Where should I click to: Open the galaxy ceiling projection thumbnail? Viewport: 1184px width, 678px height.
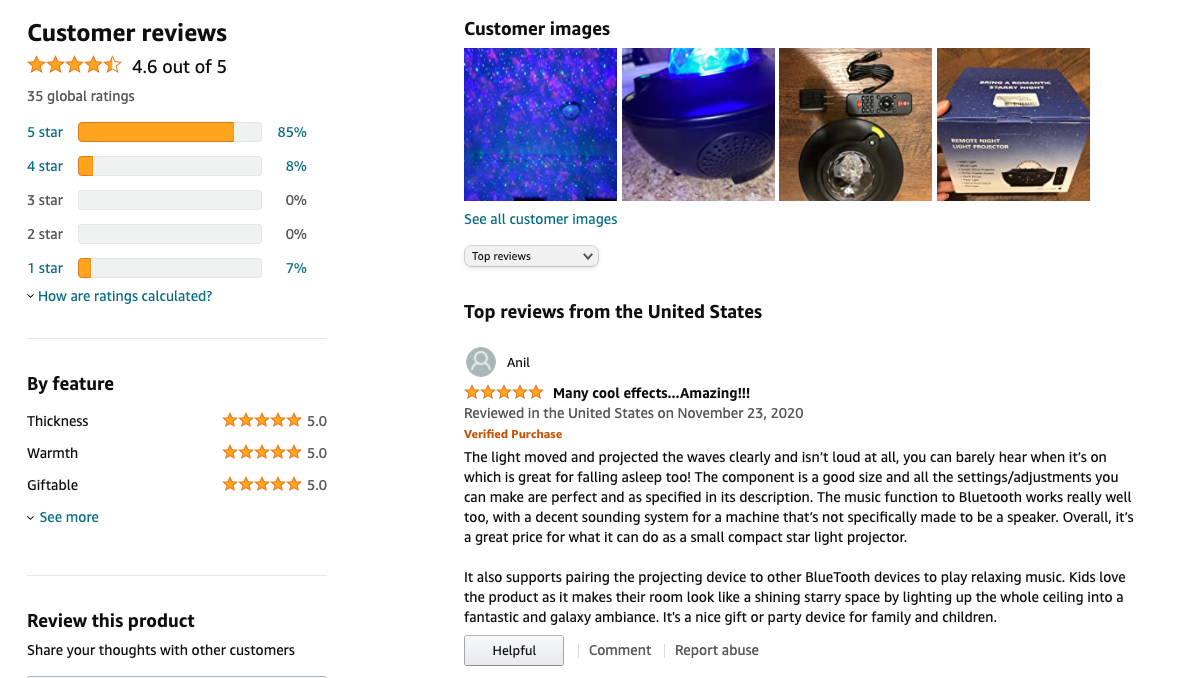[540, 124]
